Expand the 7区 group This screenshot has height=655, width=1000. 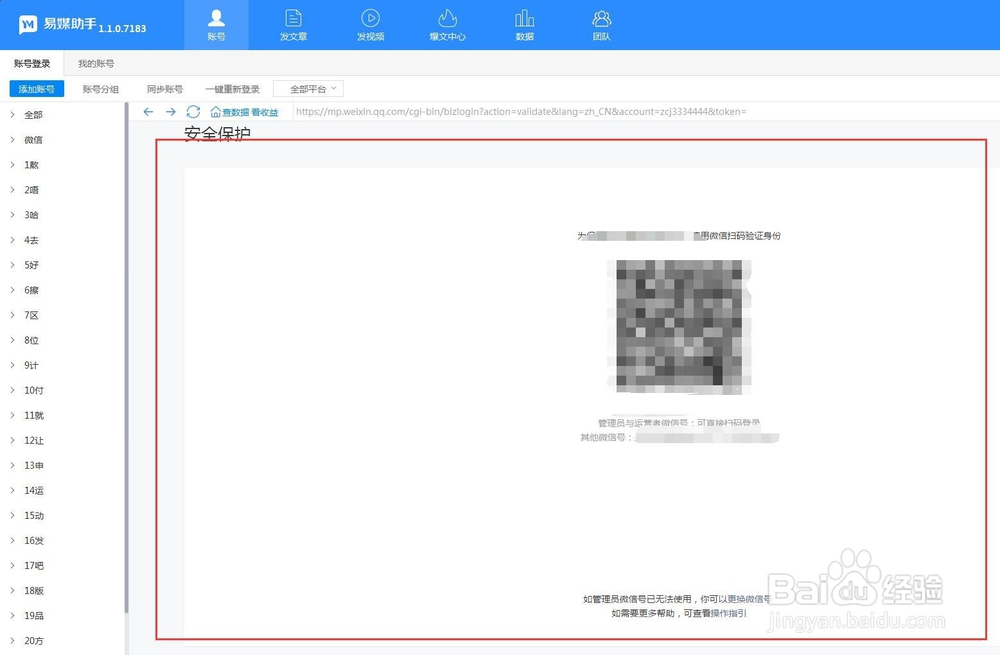[12, 315]
